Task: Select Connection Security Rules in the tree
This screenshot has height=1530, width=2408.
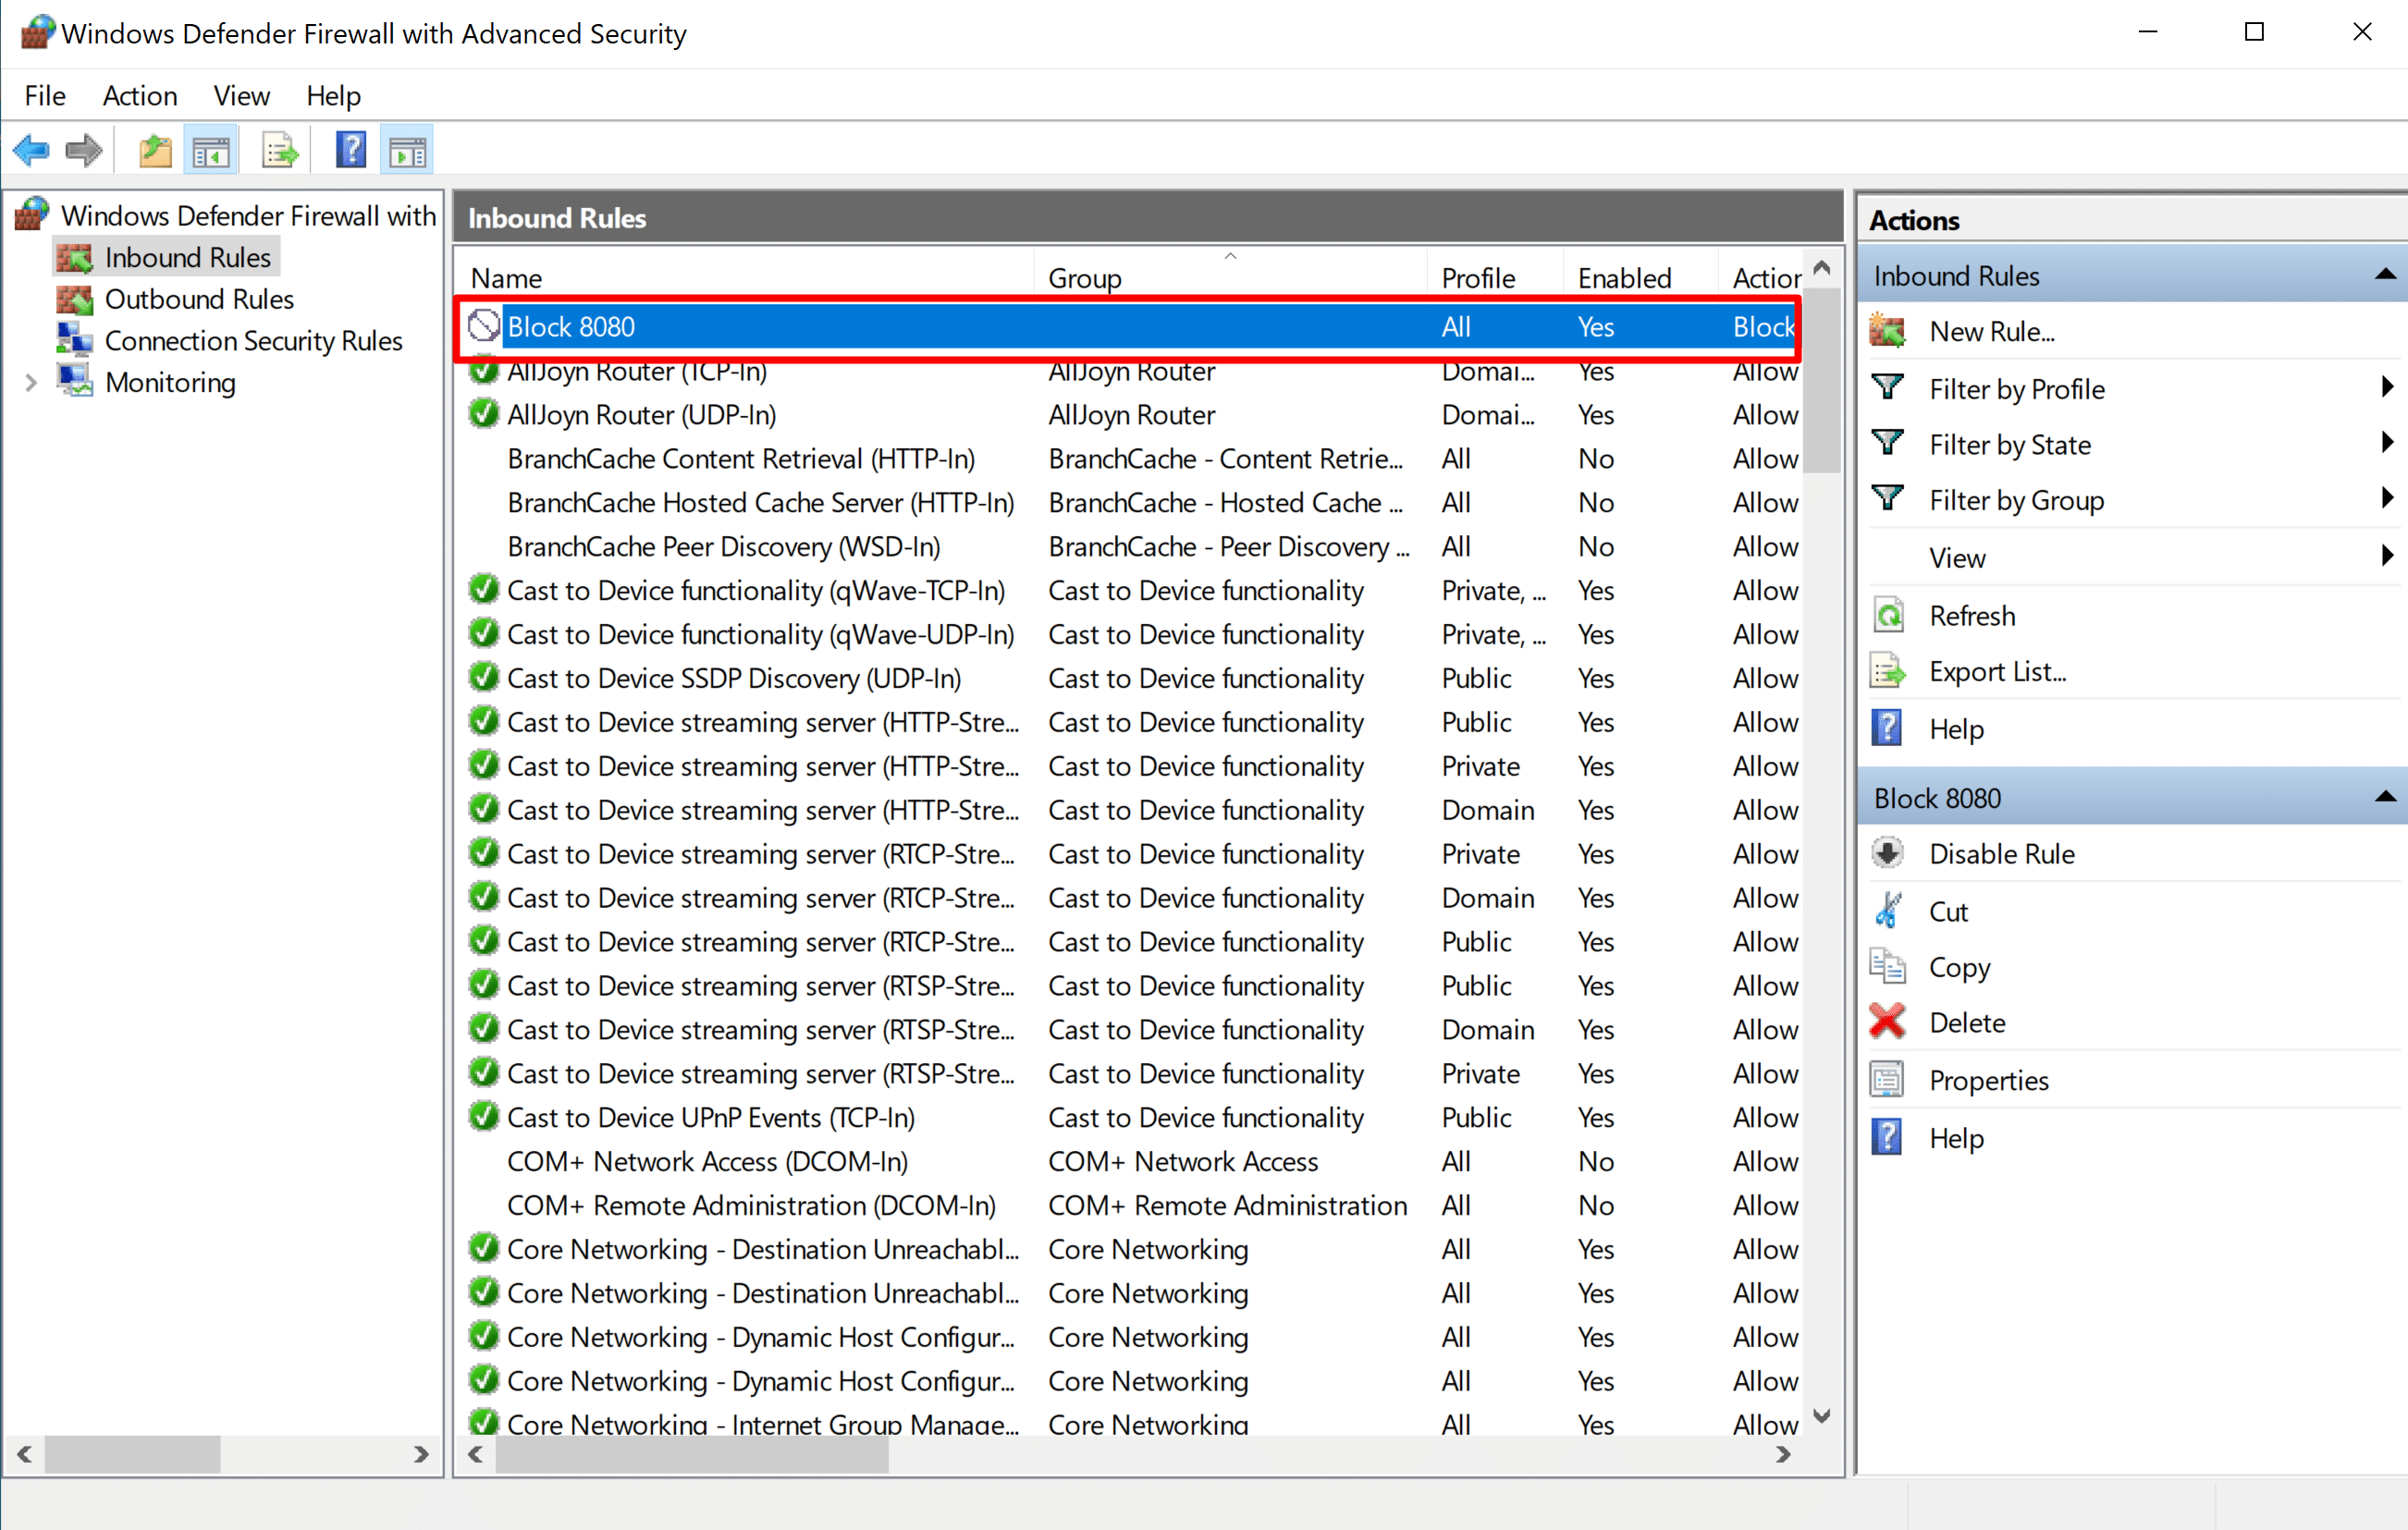Action: click(x=253, y=340)
